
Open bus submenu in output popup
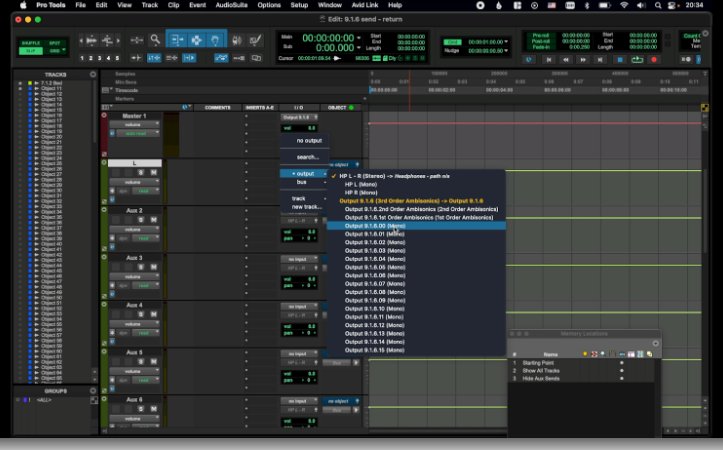[x=304, y=182]
